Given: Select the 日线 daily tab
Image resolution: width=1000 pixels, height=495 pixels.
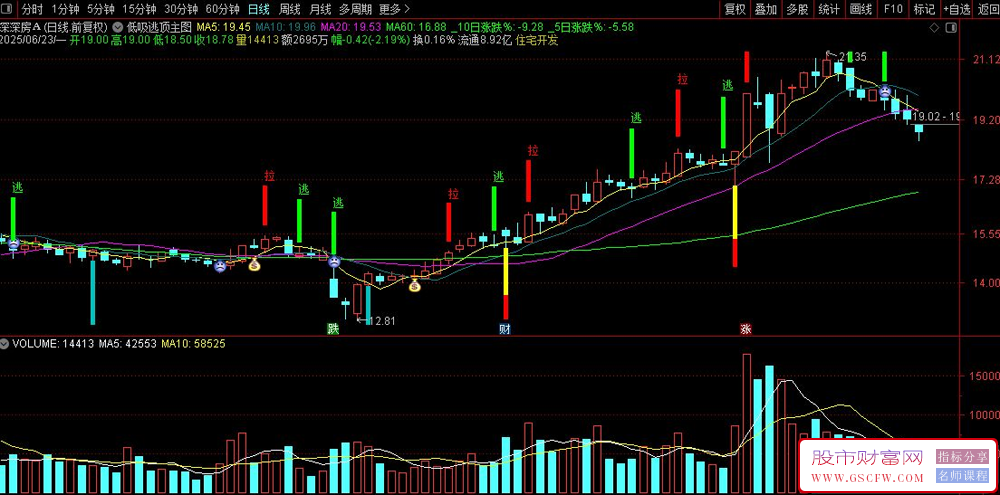Looking at the screenshot, I should (259, 9).
